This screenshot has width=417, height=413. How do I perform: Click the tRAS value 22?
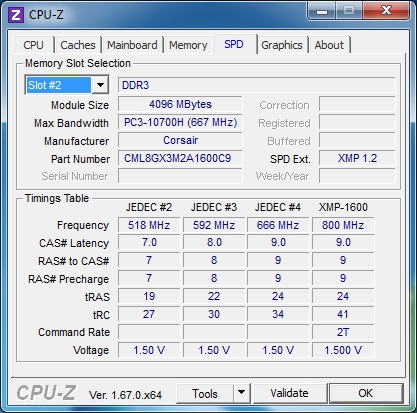click(214, 296)
